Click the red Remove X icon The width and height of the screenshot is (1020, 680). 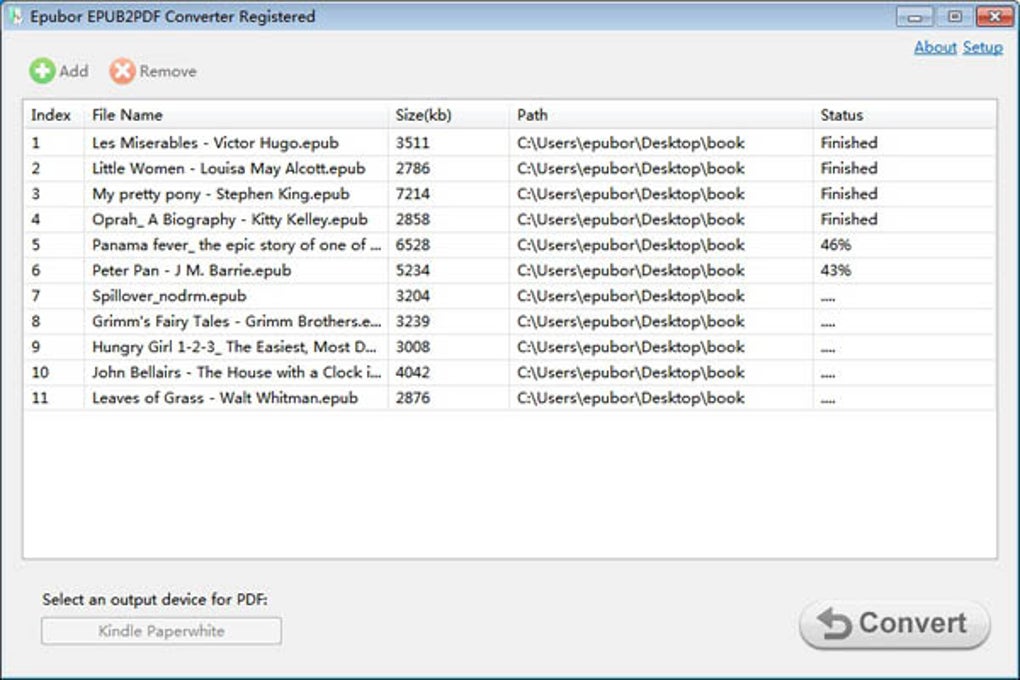(x=122, y=71)
